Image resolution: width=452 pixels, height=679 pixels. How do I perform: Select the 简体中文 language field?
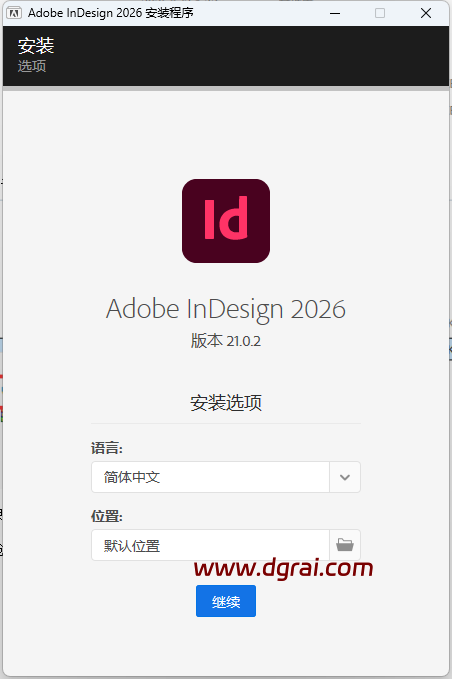210,477
